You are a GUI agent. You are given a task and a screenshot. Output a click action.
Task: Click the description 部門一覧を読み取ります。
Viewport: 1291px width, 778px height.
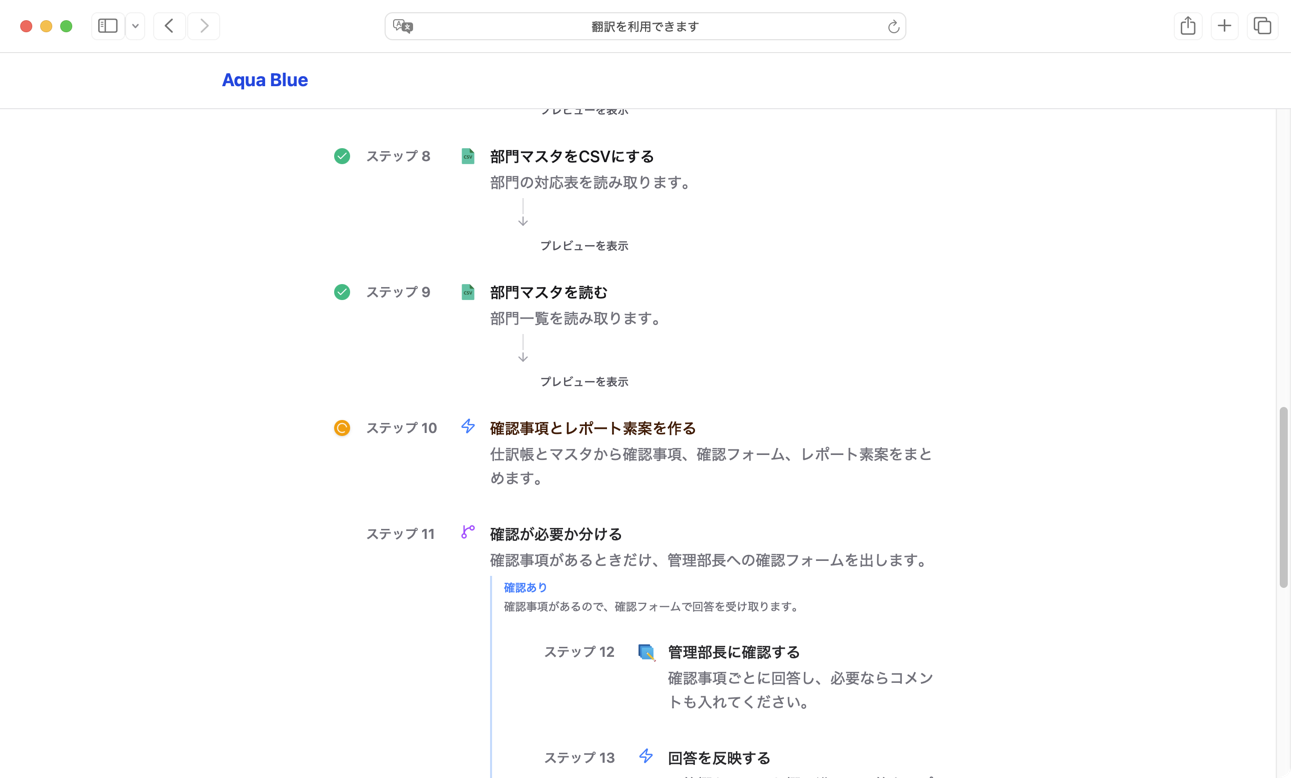pyautogui.click(x=577, y=319)
